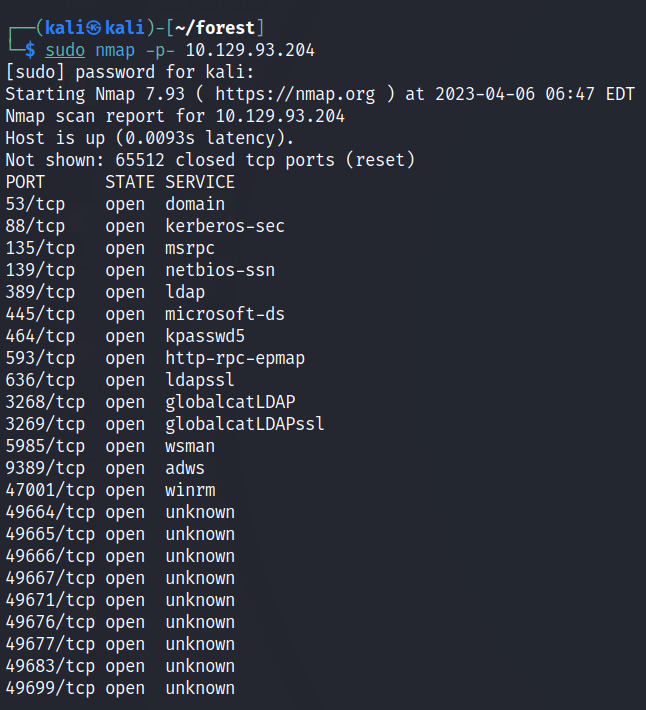Click the globalcatLDAPssl service name
Screen dimensions: 646x710
click(245, 424)
